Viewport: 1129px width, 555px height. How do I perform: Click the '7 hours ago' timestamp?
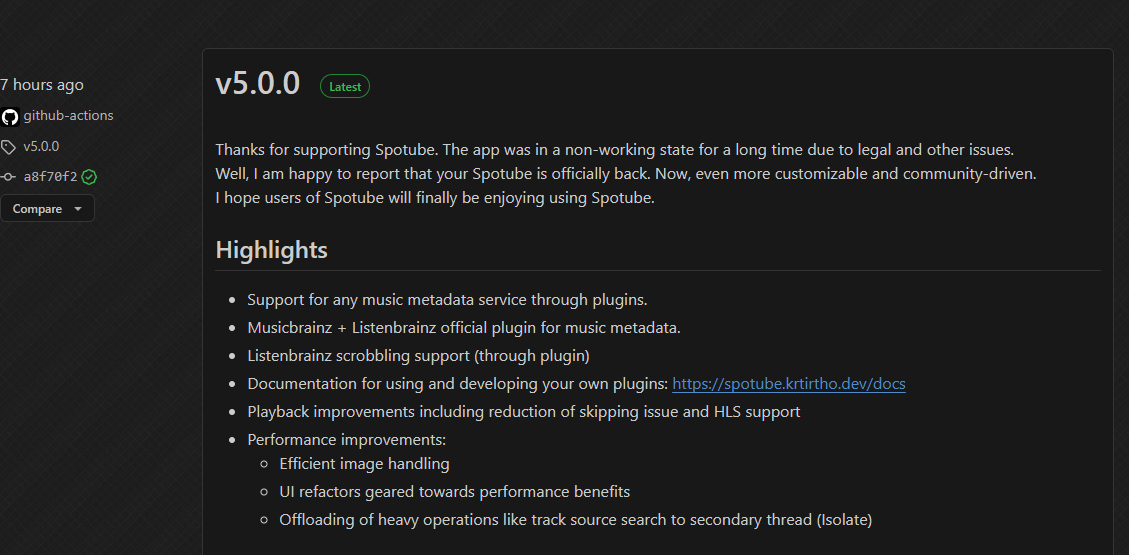click(42, 85)
